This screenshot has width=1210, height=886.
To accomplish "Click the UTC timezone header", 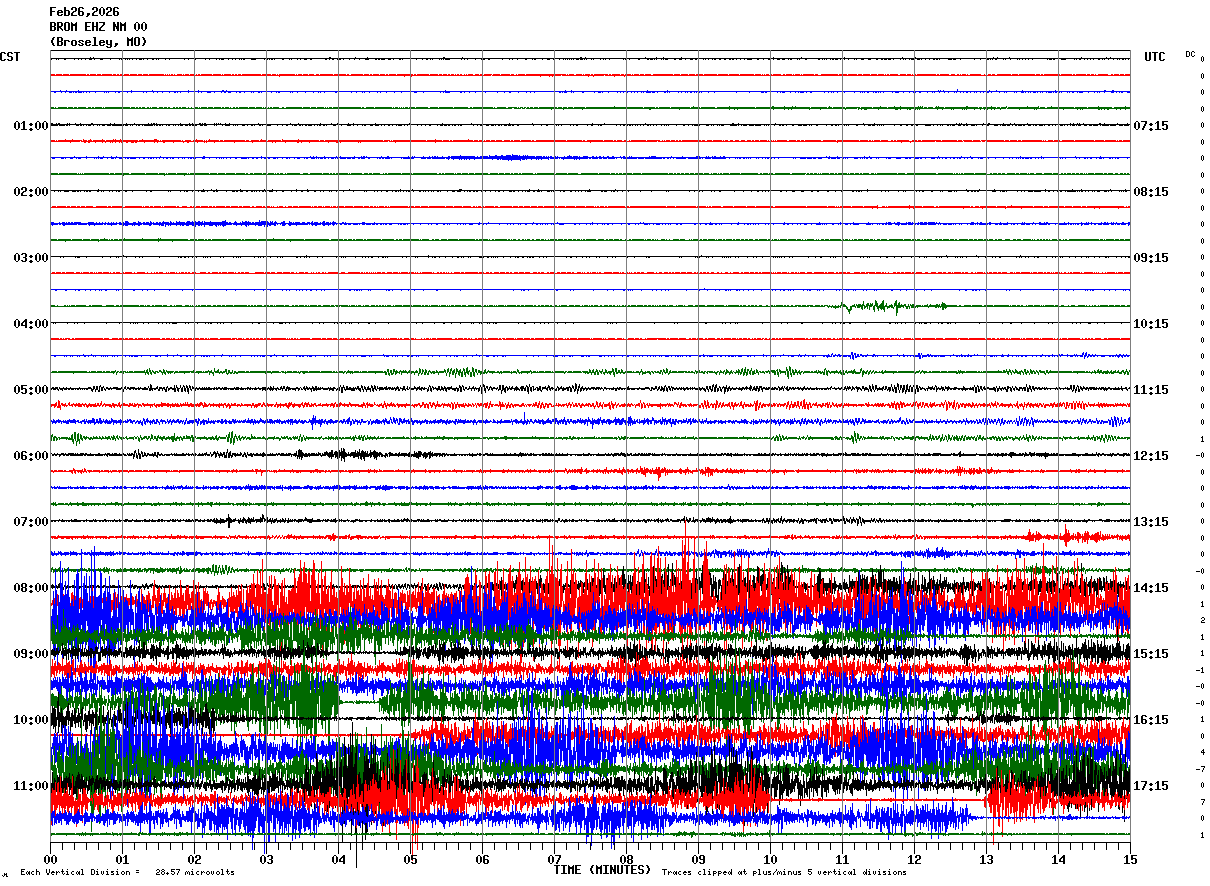I will coord(1155,57).
